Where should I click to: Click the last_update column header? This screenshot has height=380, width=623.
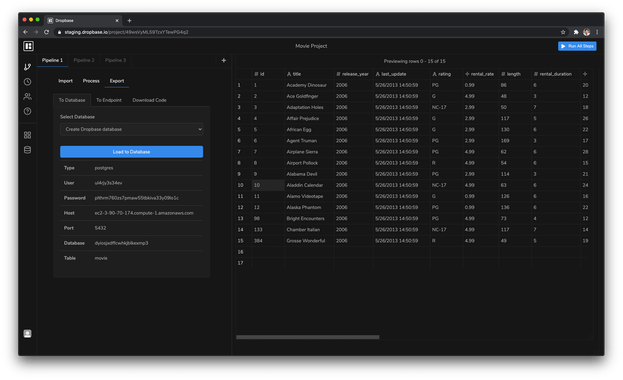pyautogui.click(x=402, y=74)
